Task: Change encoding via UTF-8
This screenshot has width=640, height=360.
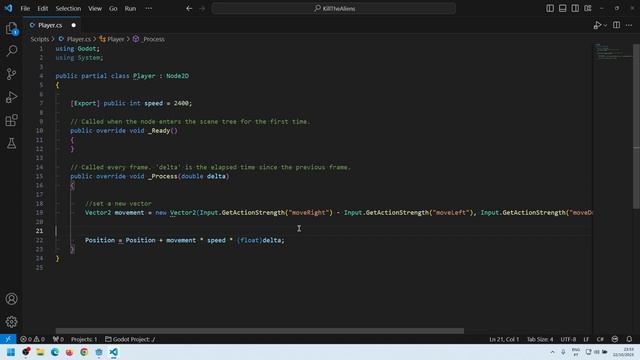Action: coord(568,339)
